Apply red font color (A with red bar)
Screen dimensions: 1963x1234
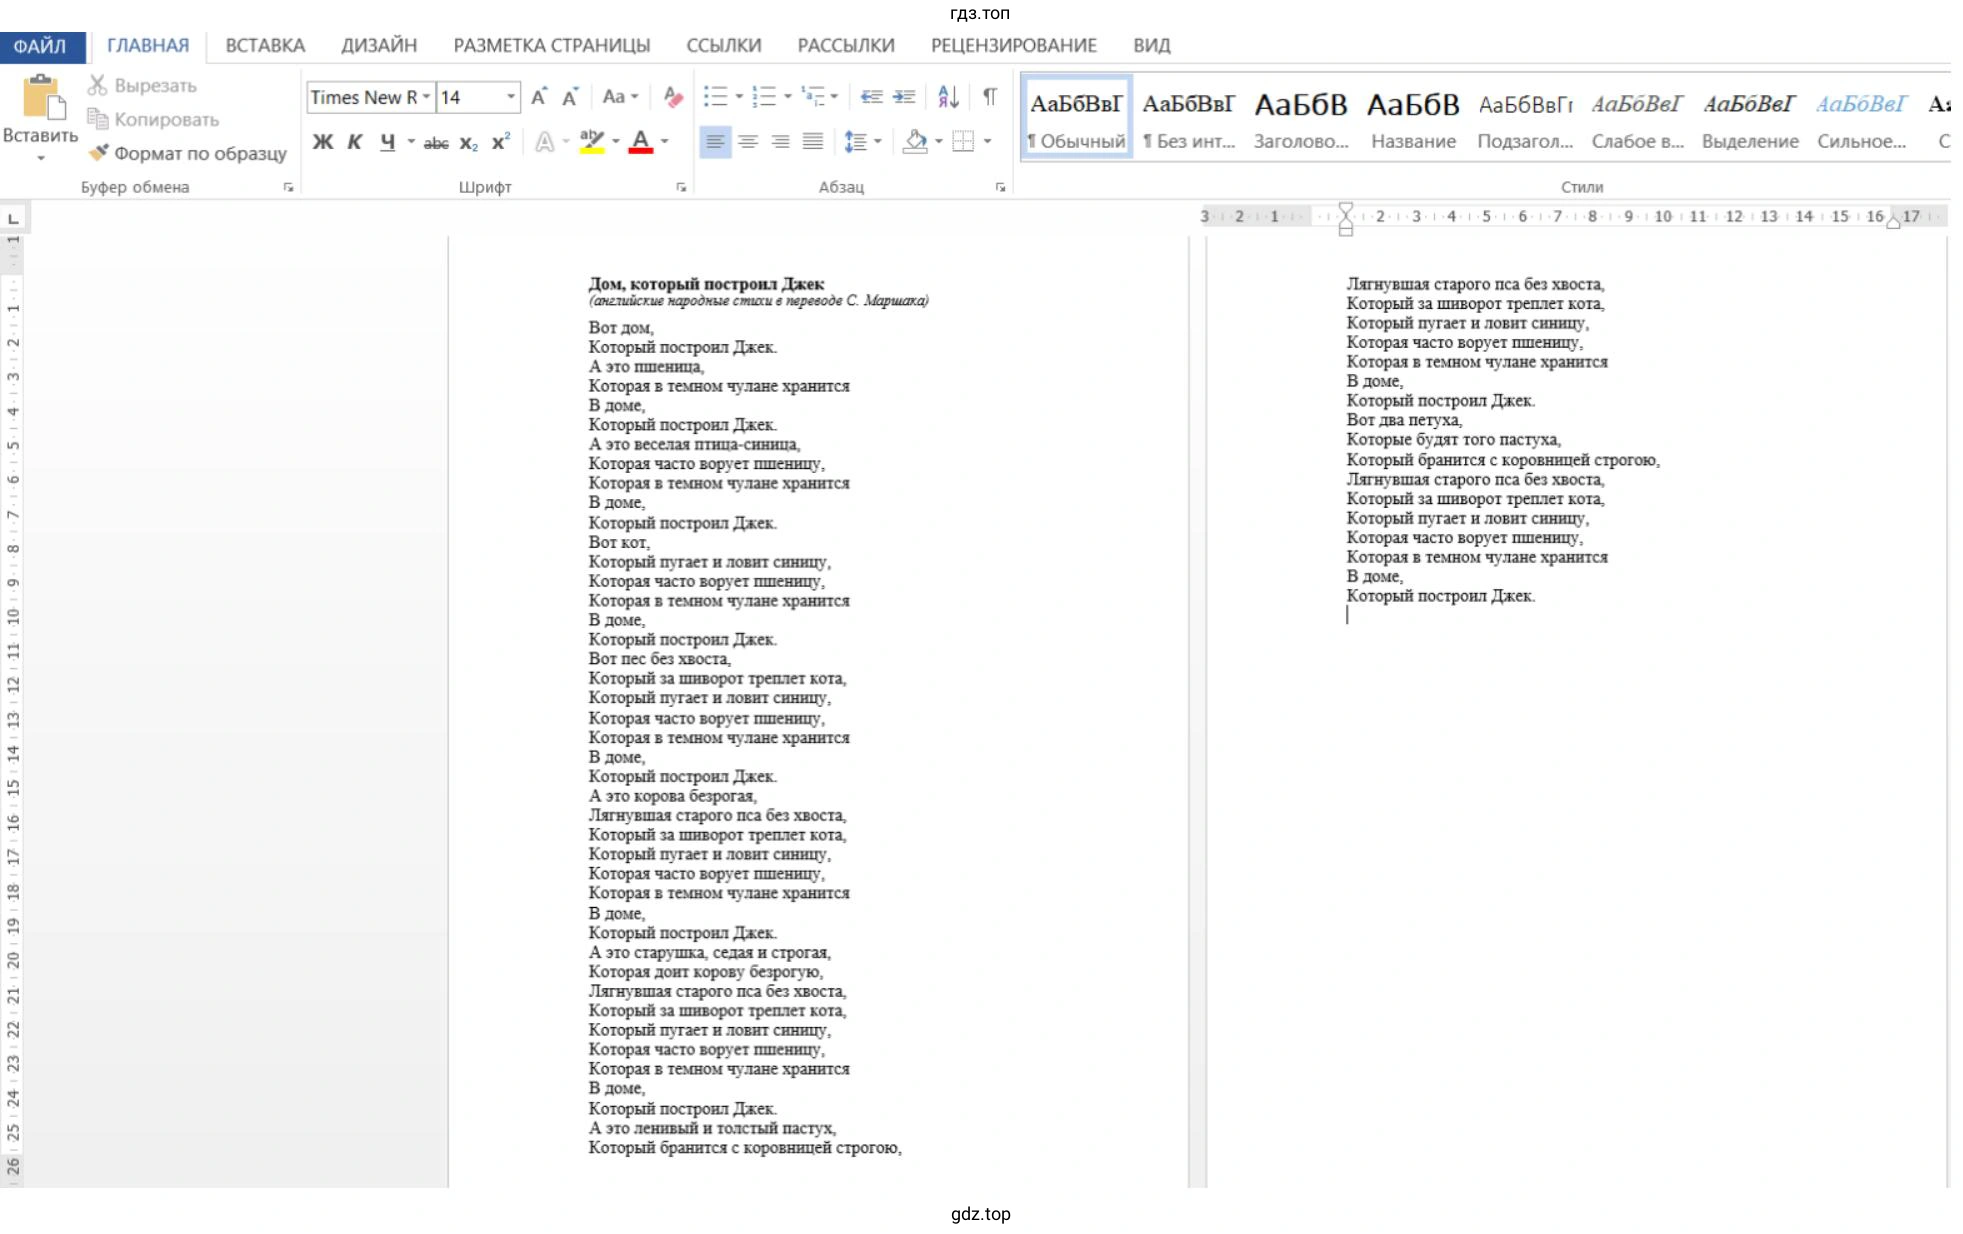(641, 142)
